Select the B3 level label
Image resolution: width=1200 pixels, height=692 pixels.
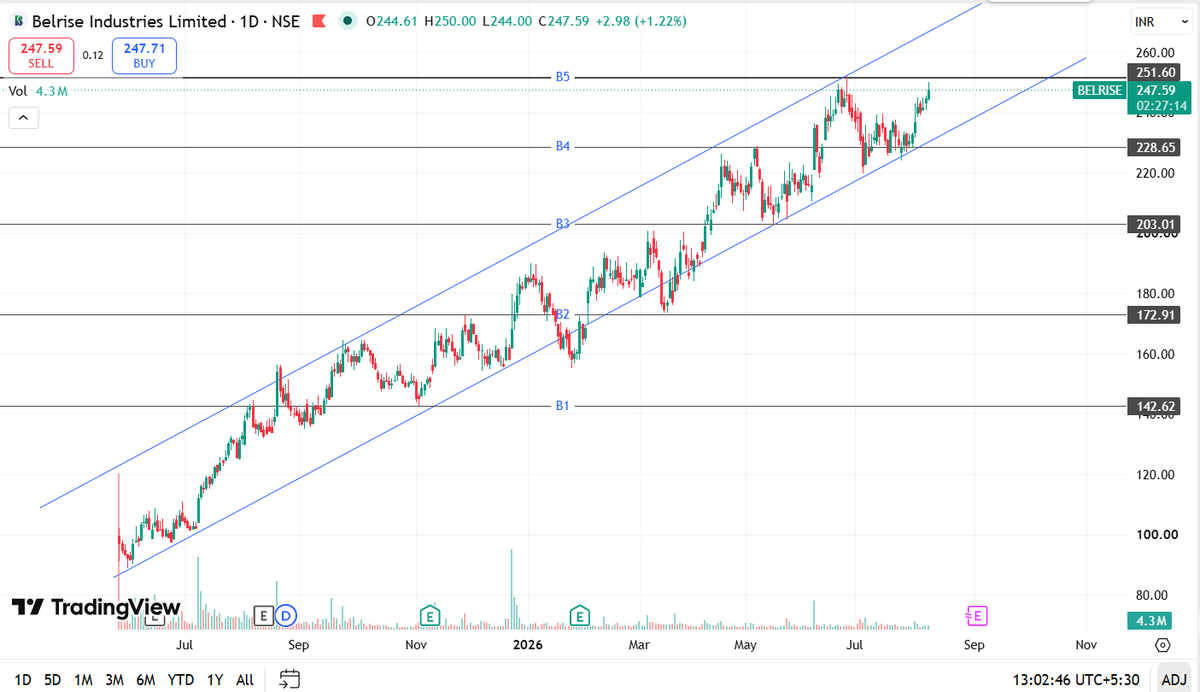coord(563,224)
